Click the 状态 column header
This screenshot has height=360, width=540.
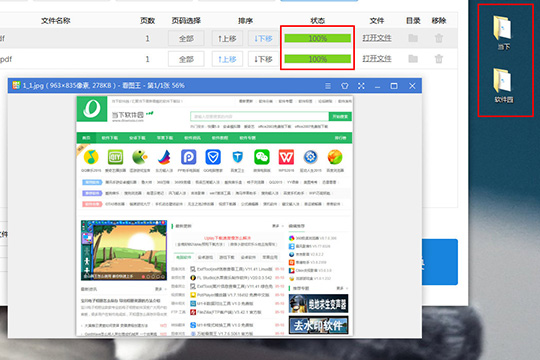coord(318,21)
